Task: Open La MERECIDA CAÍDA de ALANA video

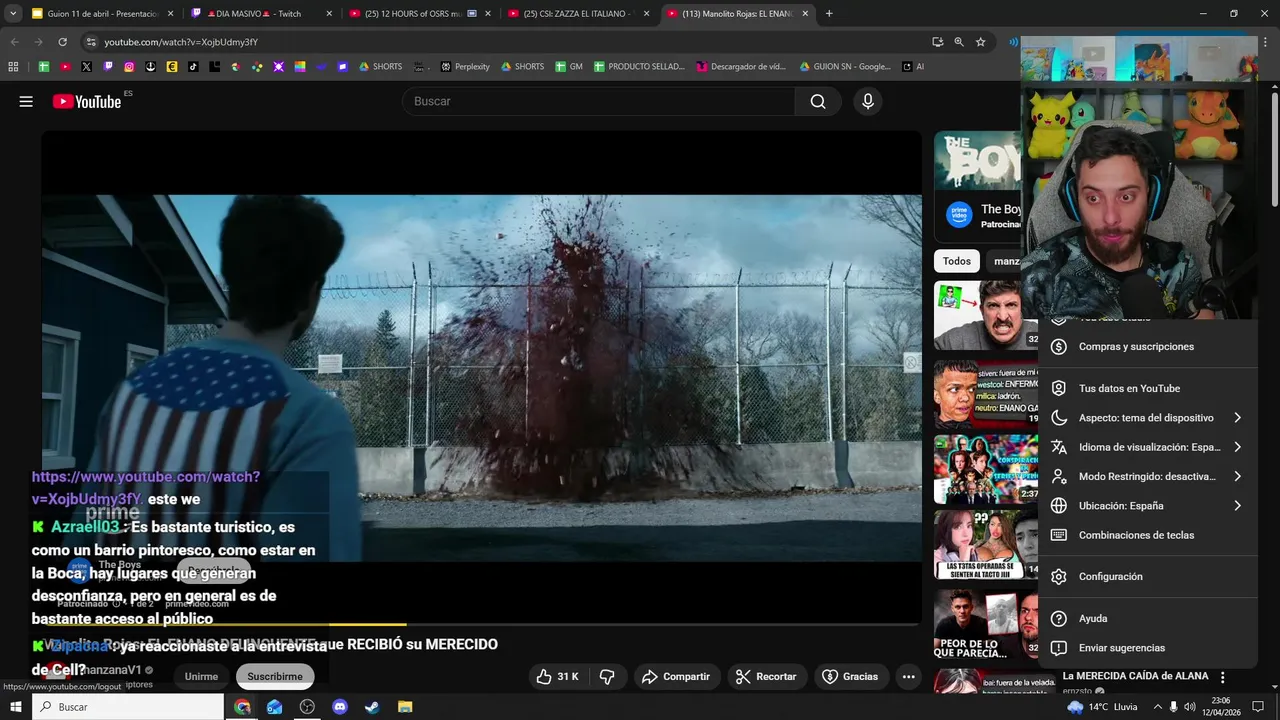Action: [1135, 676]
